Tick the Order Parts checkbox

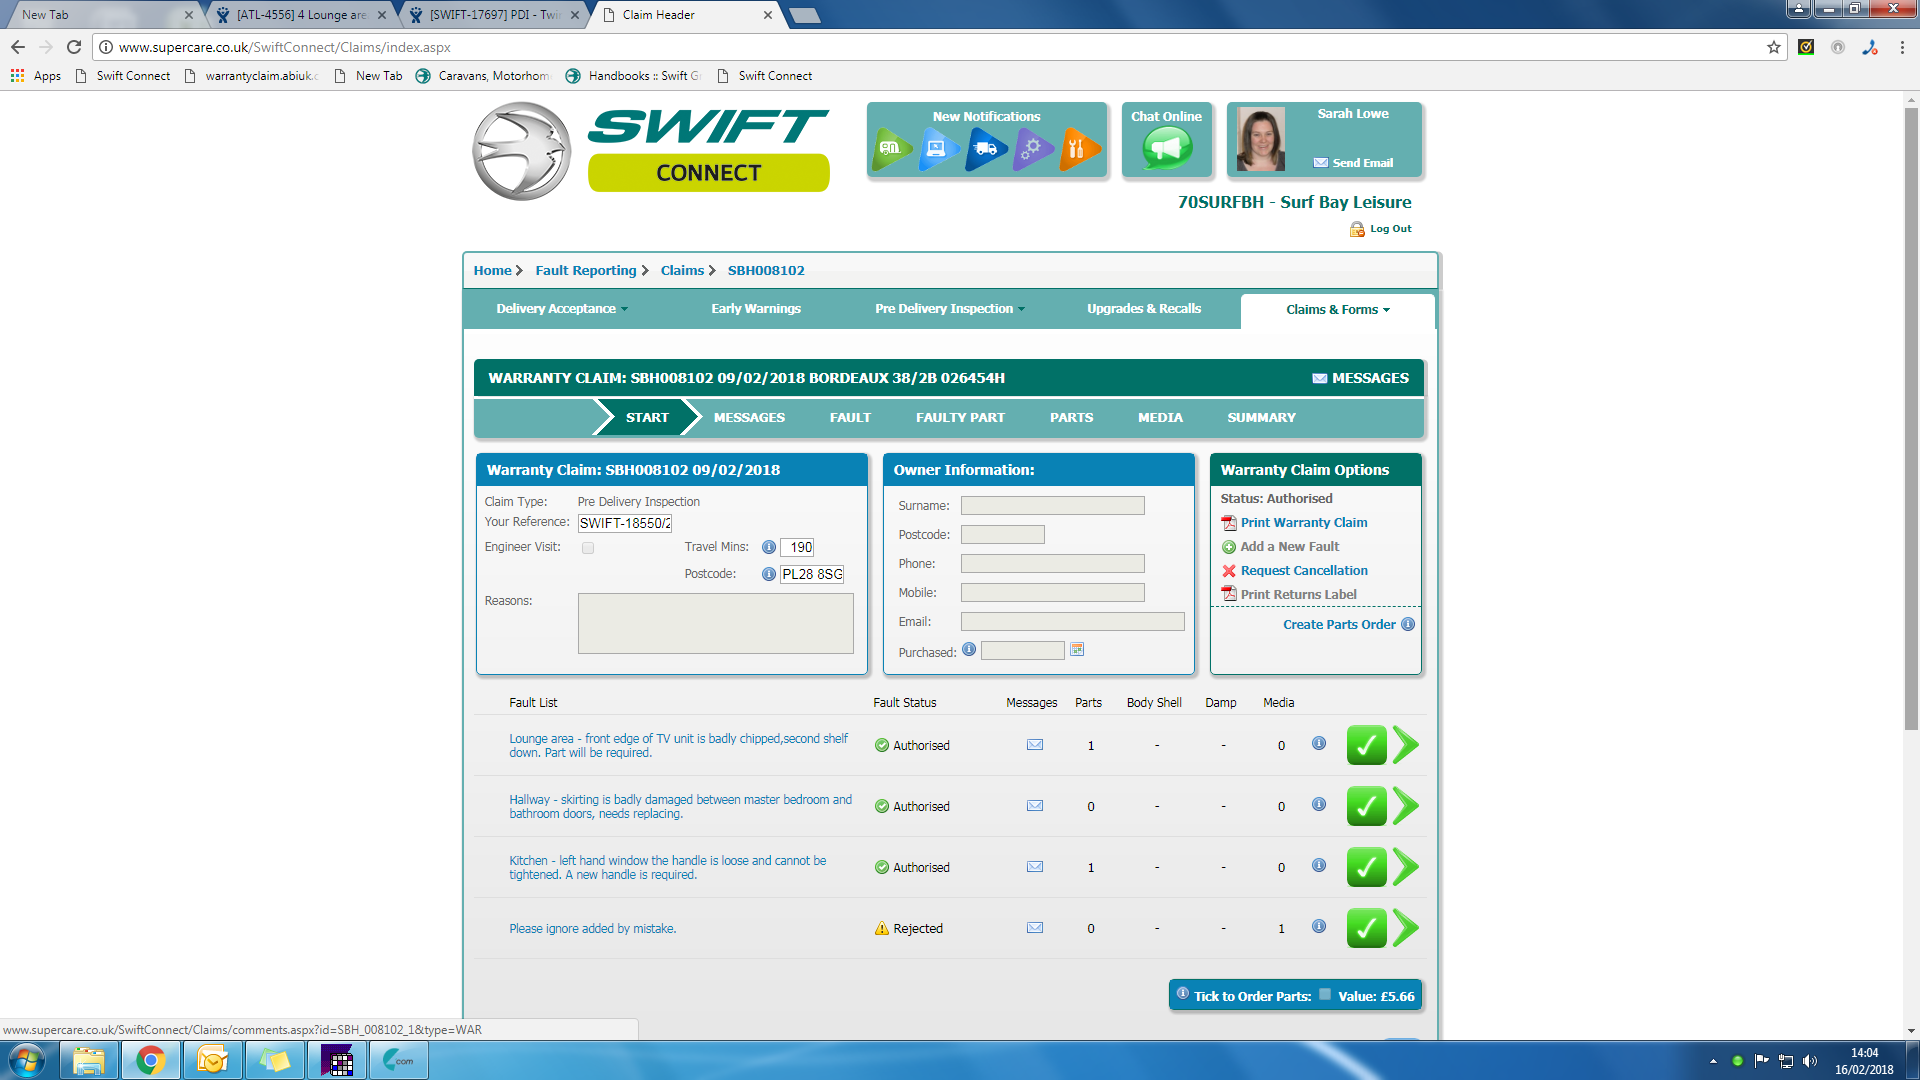pos(1325,995)
